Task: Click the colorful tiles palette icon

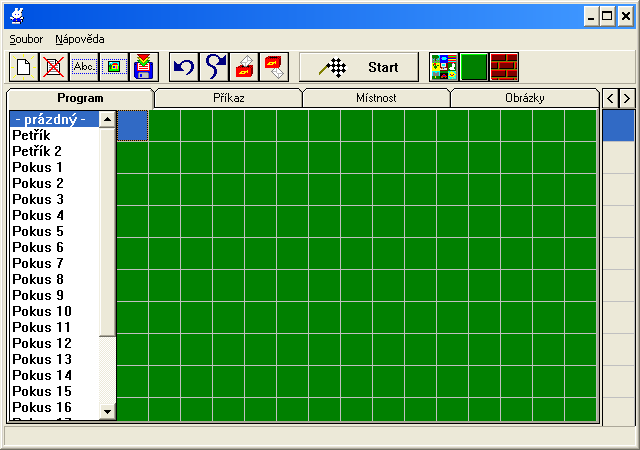Action: pyautogui.click(x=444, y=67)
